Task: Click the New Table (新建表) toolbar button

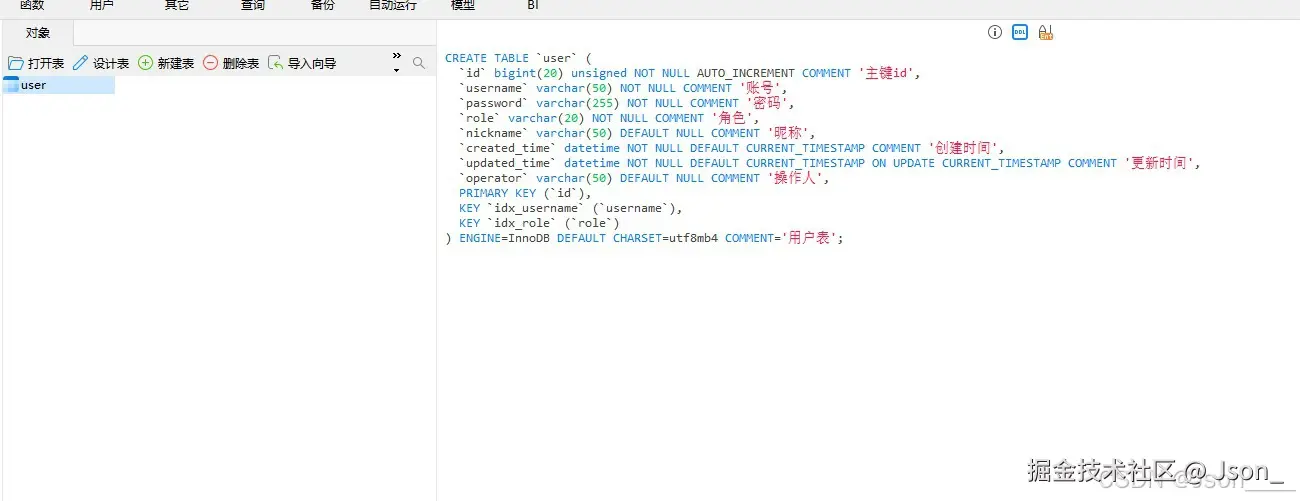Action: (166, 63)
